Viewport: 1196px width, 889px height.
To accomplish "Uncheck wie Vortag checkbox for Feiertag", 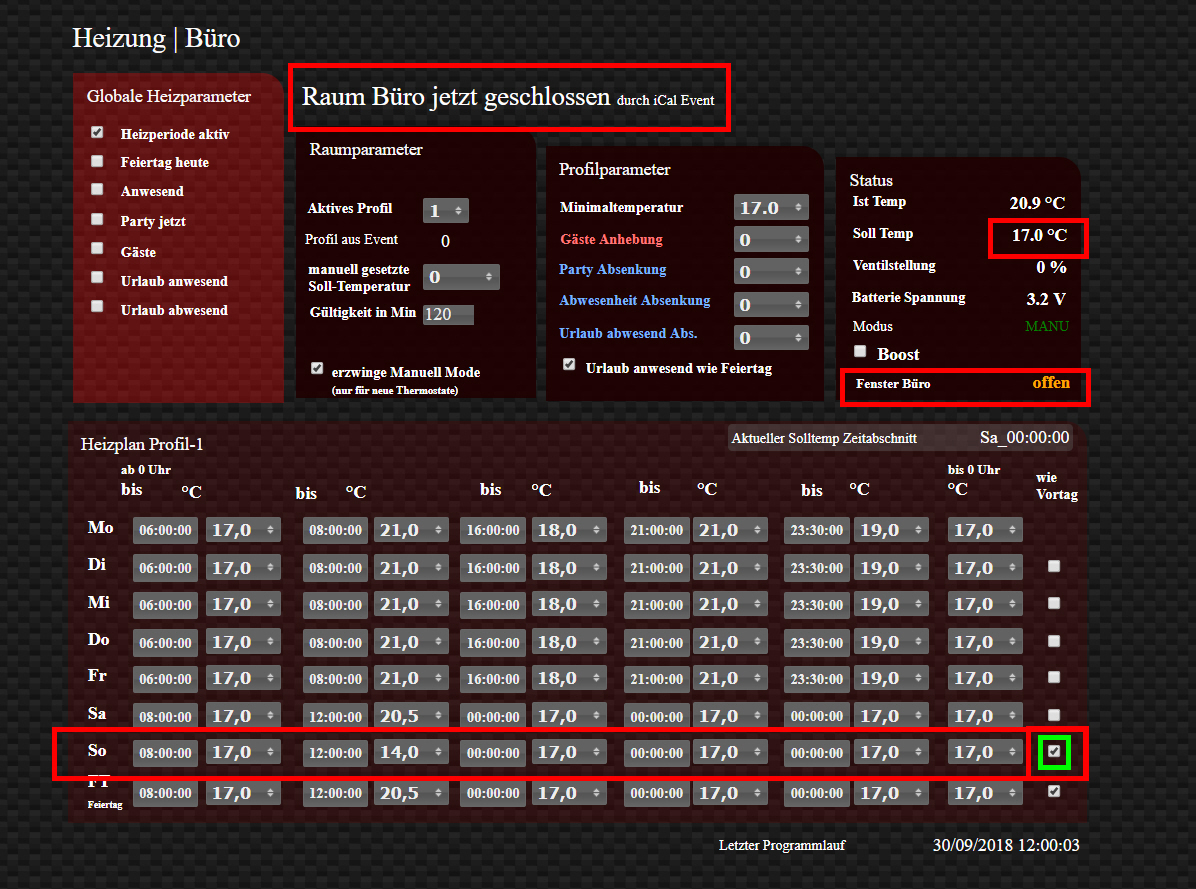I will click(x=1054, y=791).
